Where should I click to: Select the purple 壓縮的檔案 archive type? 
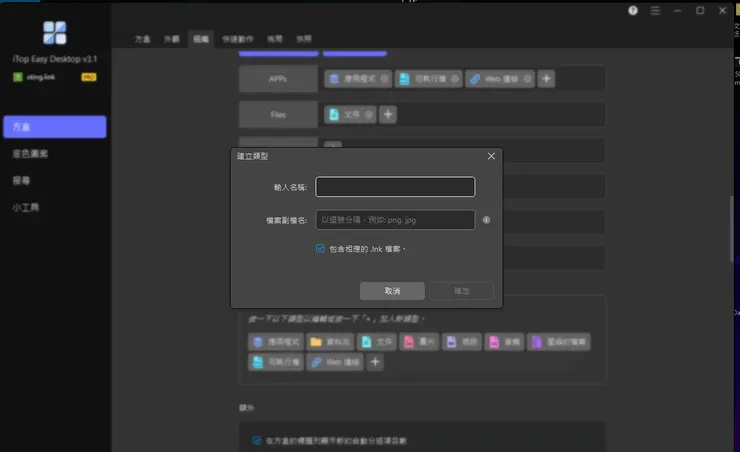(x=558, y=342)
